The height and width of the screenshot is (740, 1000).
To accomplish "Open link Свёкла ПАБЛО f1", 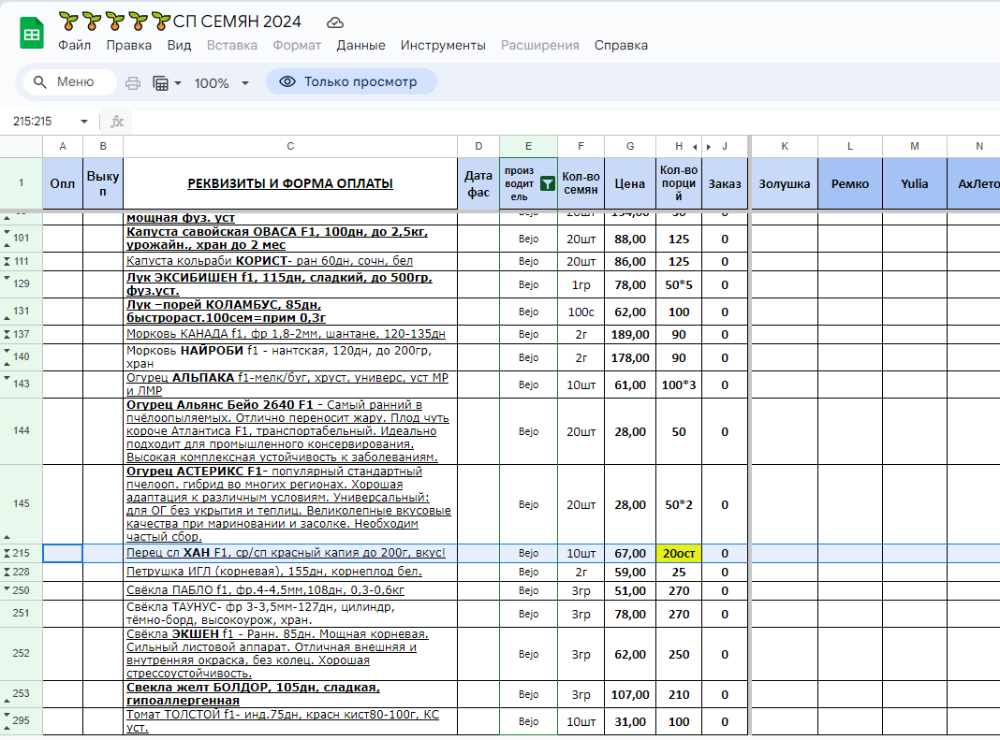I will 265,590.
